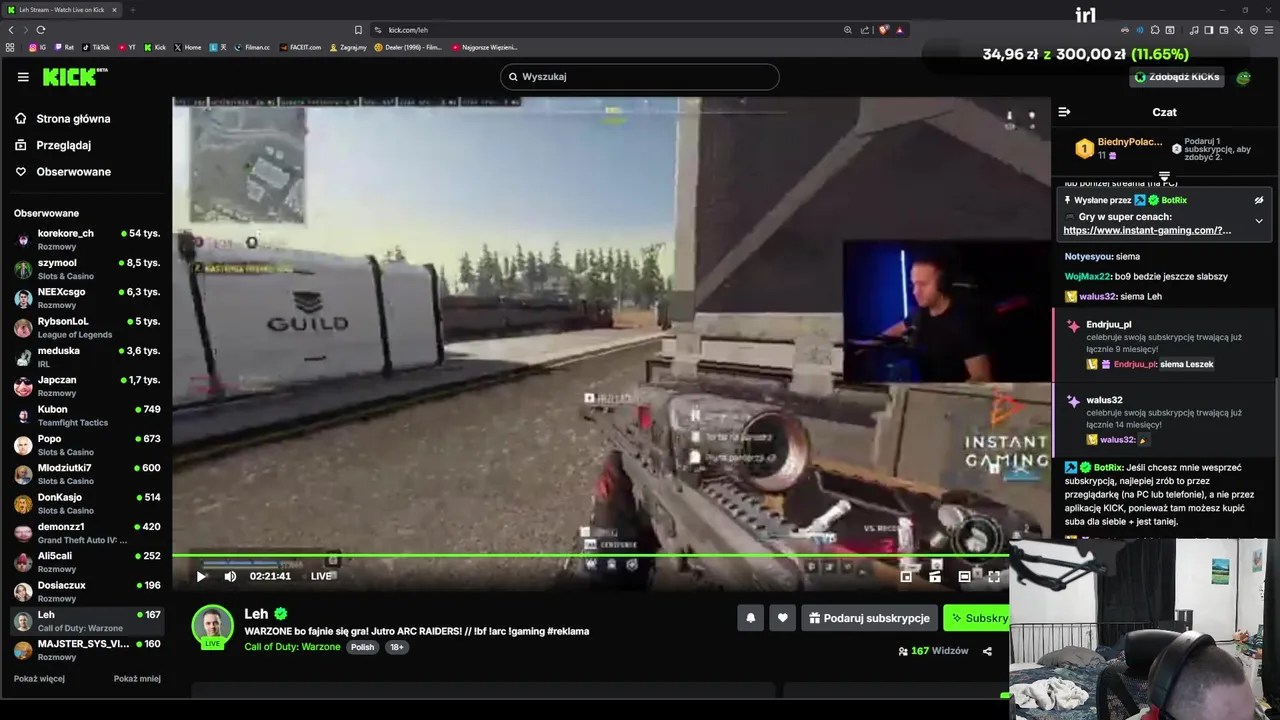
Task: Click Zdobądź KICKs button
Action: tap(1177, 77)
